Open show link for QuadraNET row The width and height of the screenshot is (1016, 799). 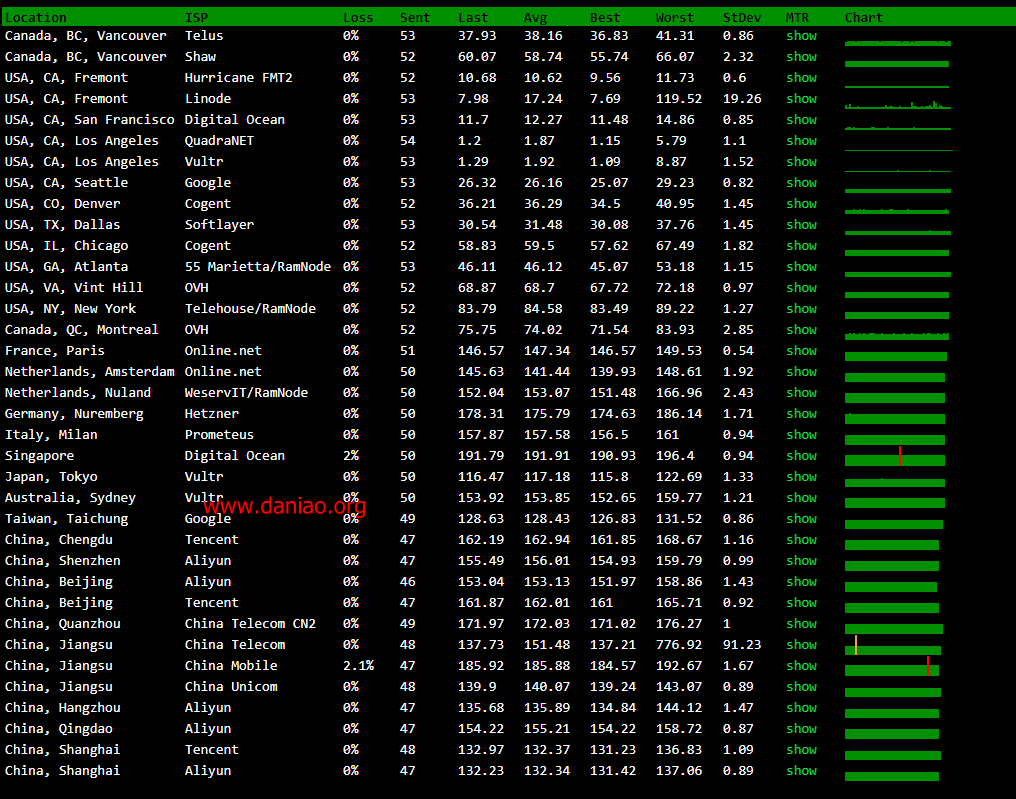click(802, 141)
